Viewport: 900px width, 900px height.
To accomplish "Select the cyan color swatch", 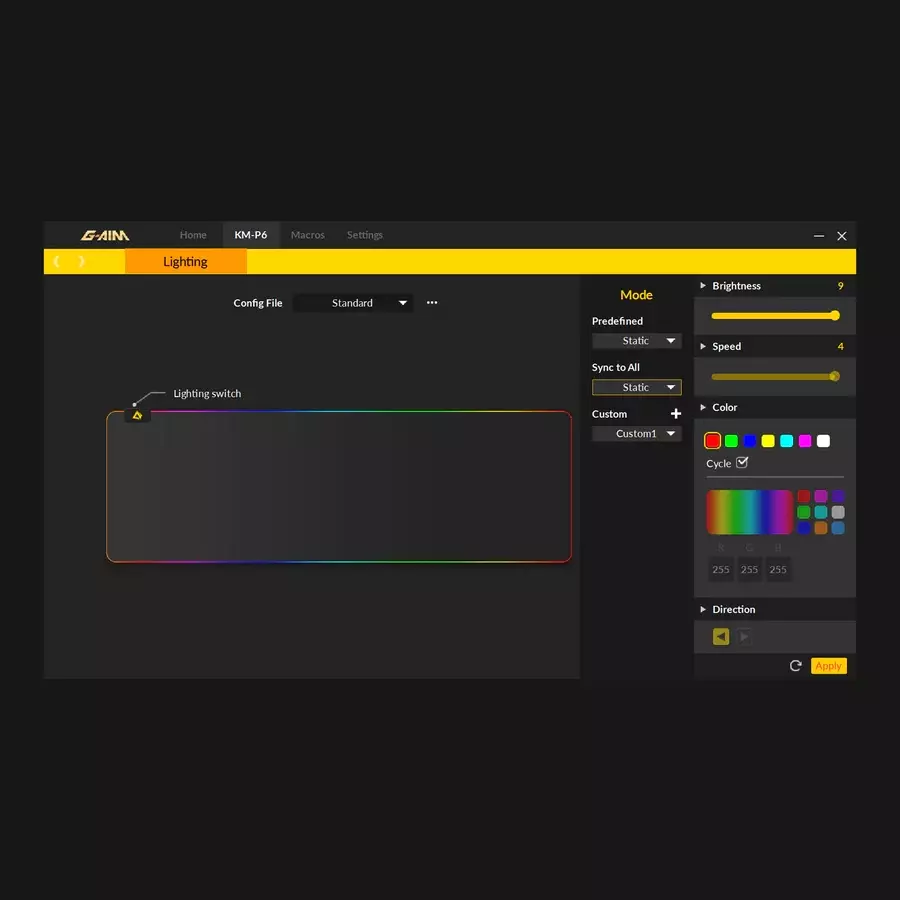I will click(x=786, y=441).
